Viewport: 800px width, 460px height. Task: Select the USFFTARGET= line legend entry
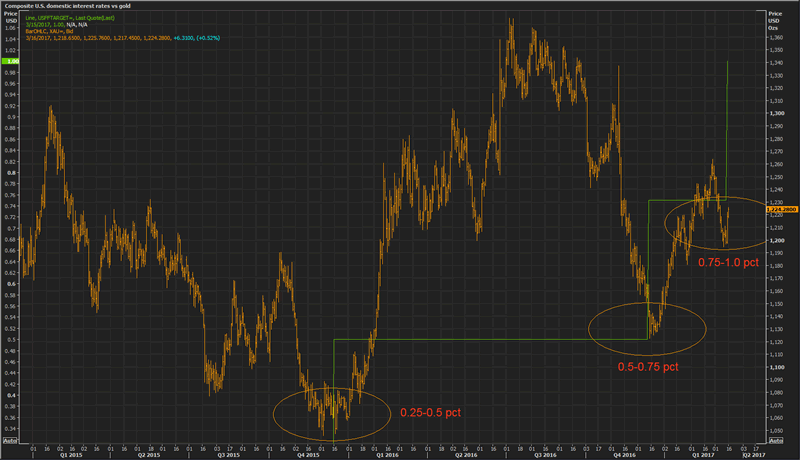tap(70, 18)
